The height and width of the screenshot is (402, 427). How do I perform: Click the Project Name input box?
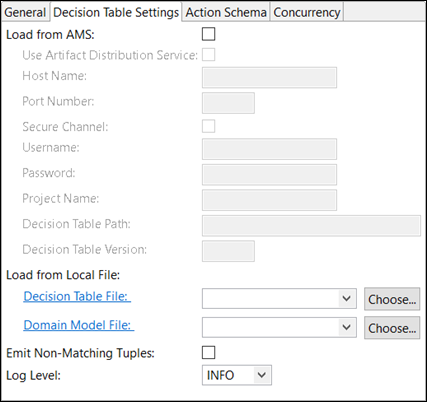point(269,200)
